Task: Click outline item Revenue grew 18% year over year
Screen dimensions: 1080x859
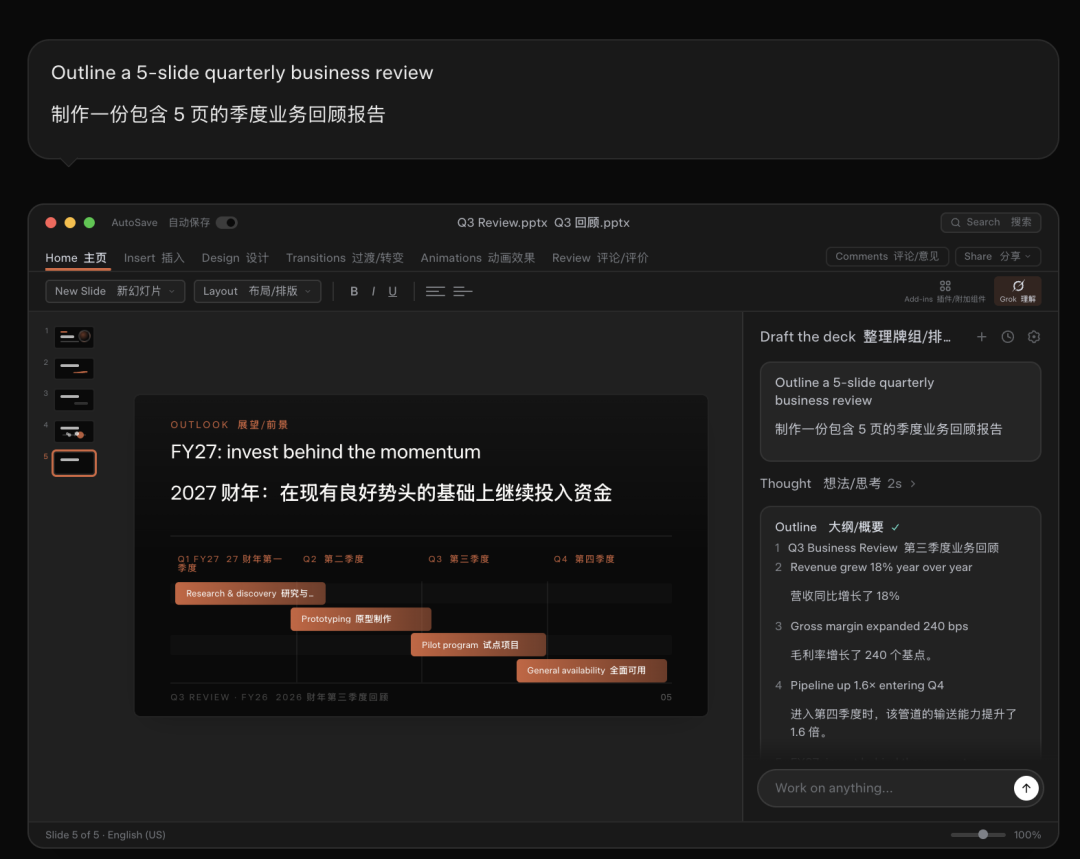Action: [x=881, y=567]
